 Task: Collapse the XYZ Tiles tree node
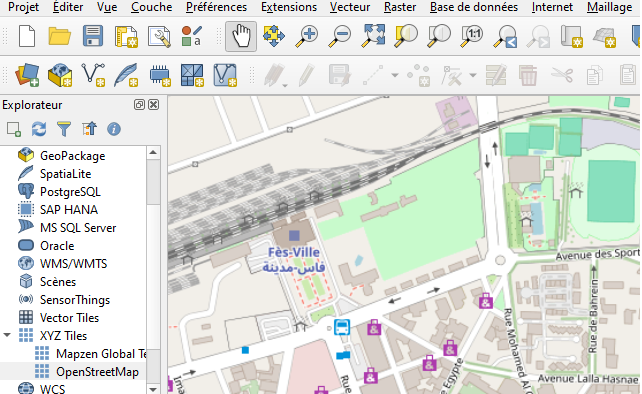point(7,335)
